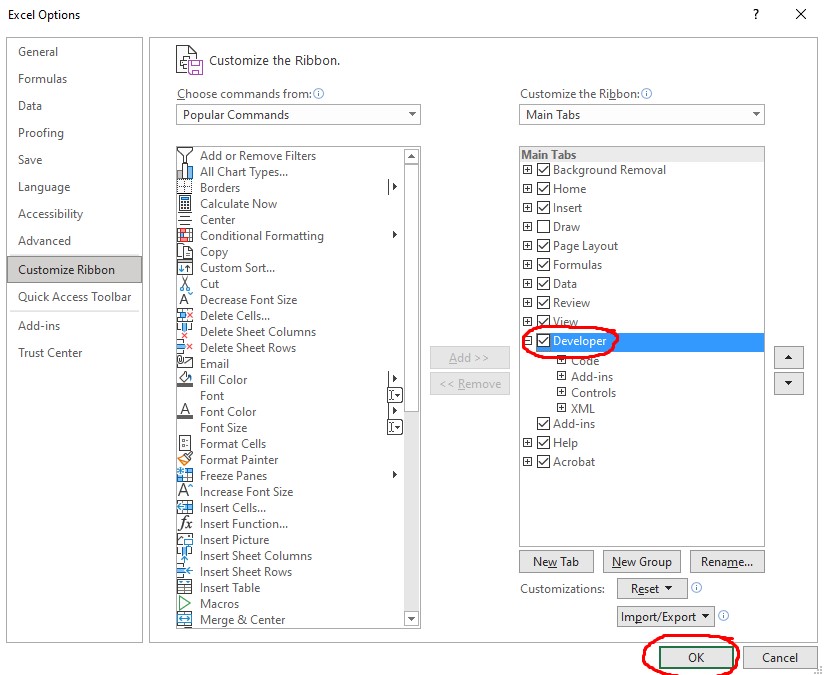Click the Delete Cells icon

click(x=184, y=316)
